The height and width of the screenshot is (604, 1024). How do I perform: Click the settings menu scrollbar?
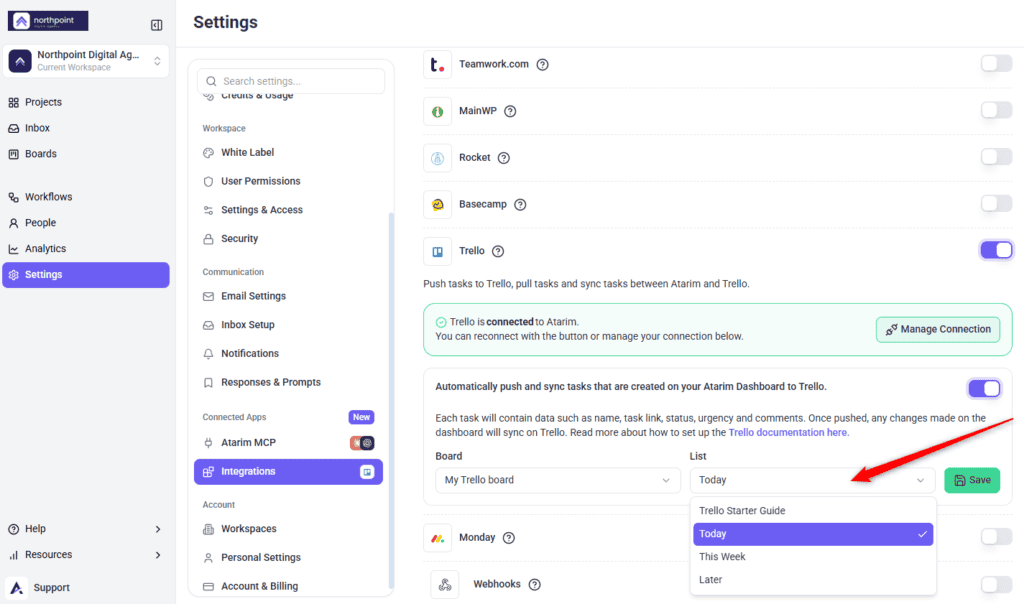[x=391, y=400]
